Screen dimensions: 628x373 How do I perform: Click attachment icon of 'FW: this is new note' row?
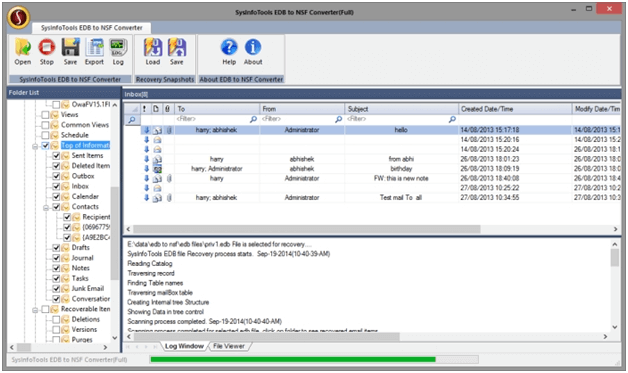169,178
